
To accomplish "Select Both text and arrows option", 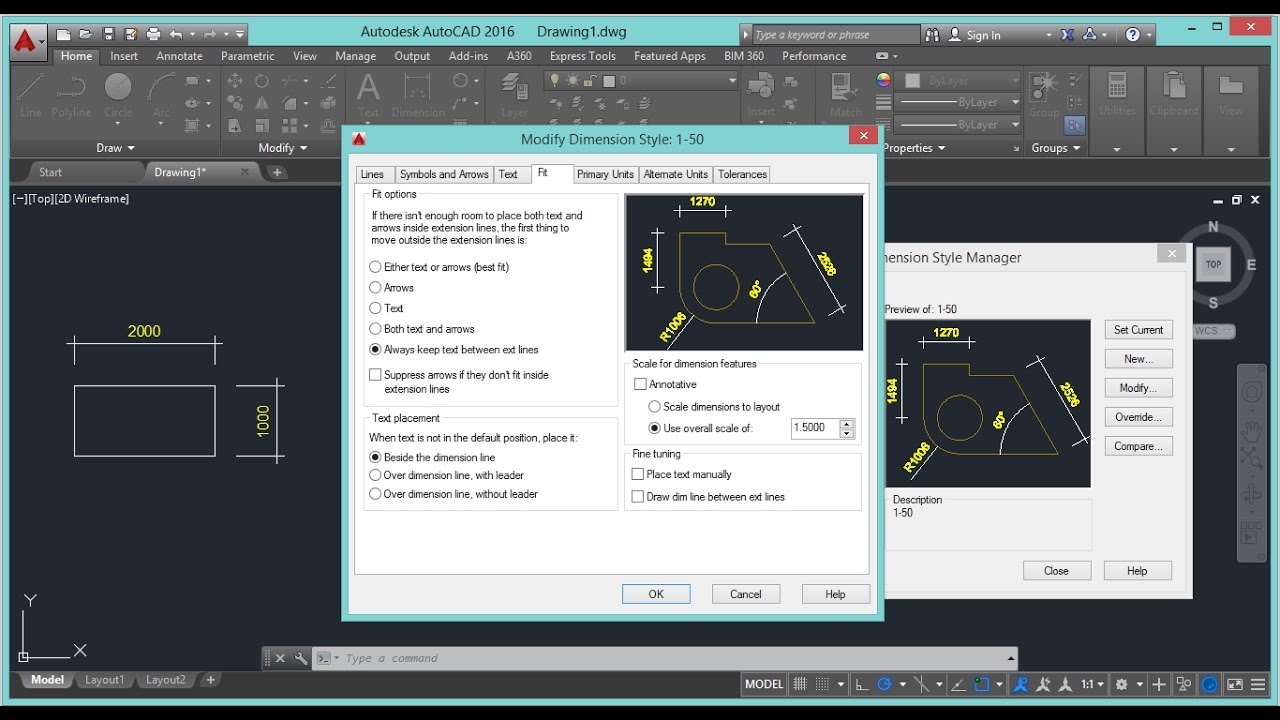I will [x=422, y=329].
